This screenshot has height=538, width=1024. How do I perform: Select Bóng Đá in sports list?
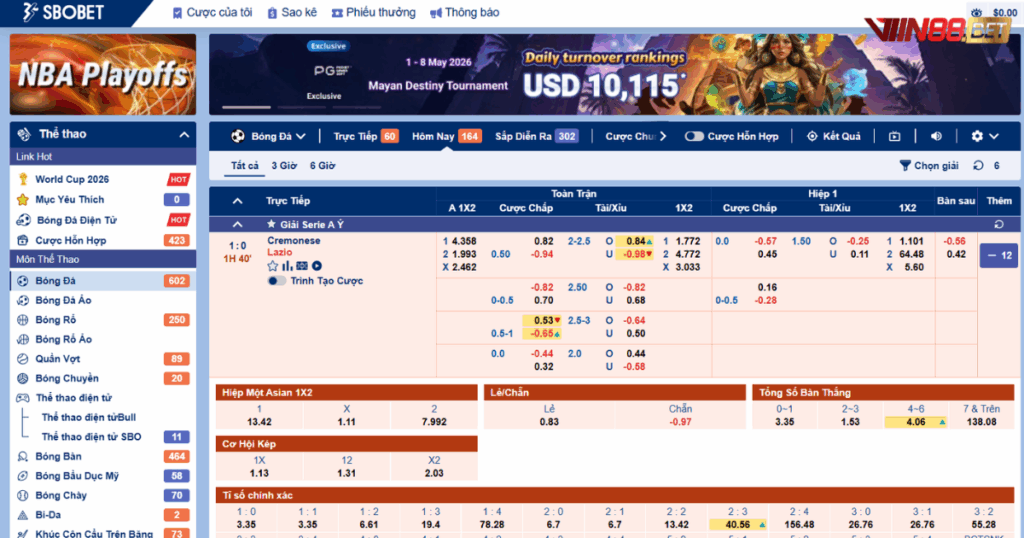point(103,281)
